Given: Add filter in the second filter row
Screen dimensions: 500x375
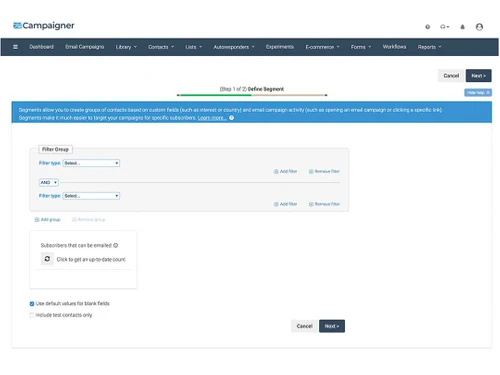Looking at the screenshot, I should [286, 204].
